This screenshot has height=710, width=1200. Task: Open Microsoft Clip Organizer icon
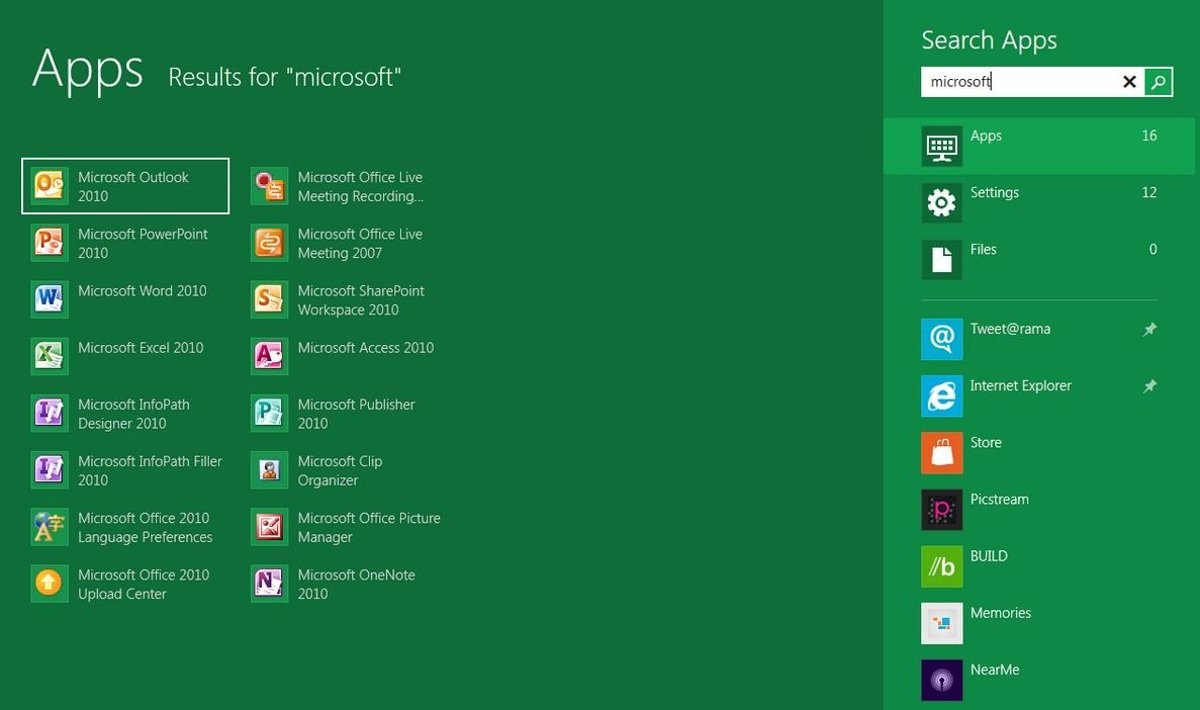[x=269, y=470]
